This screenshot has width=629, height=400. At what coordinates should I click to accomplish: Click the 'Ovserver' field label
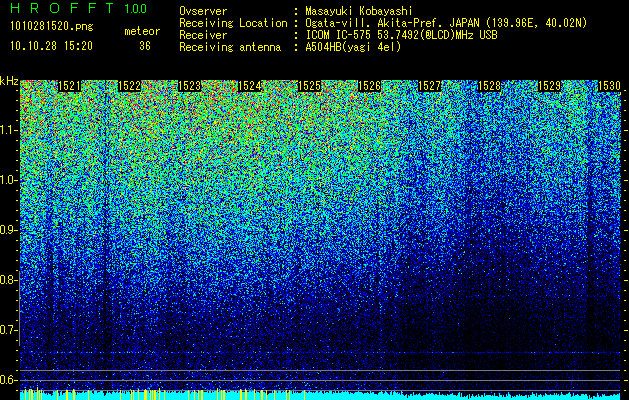coord(203,11)
